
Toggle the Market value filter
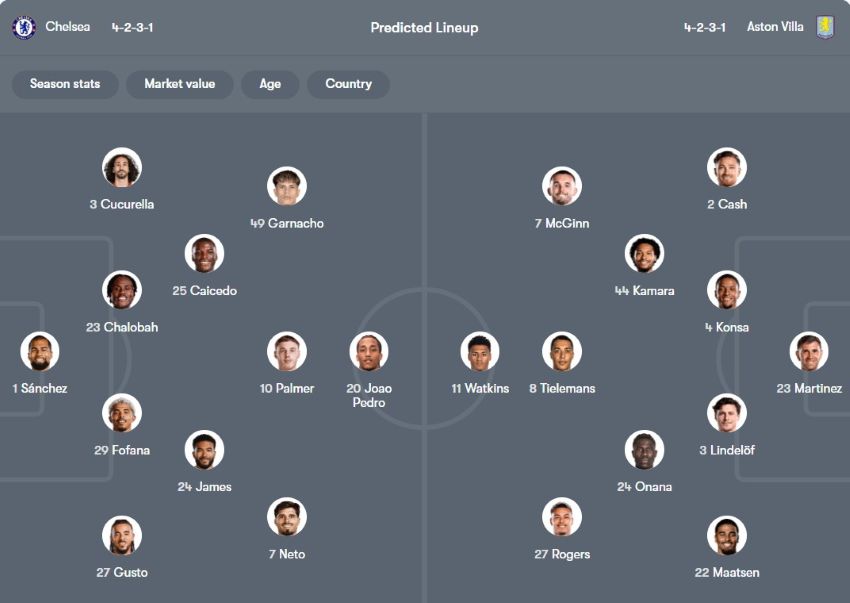[180, 84]
